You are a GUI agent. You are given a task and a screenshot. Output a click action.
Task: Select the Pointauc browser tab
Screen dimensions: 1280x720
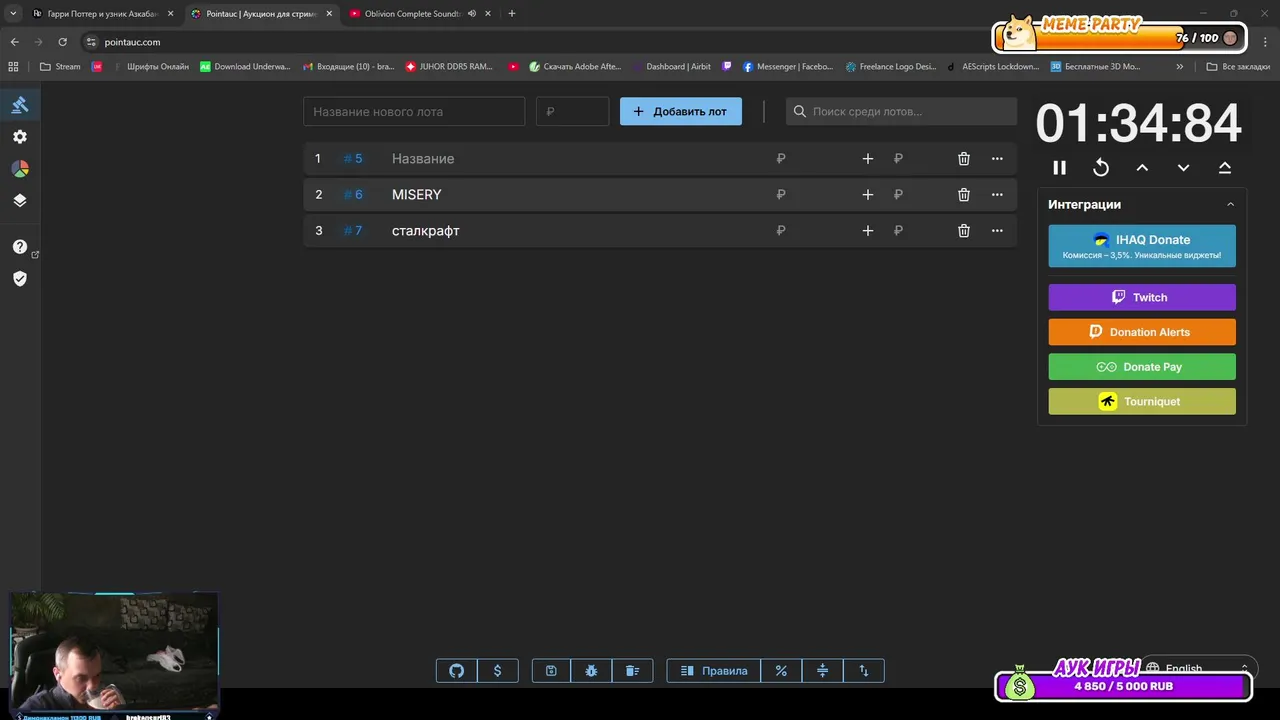[262, 14]
